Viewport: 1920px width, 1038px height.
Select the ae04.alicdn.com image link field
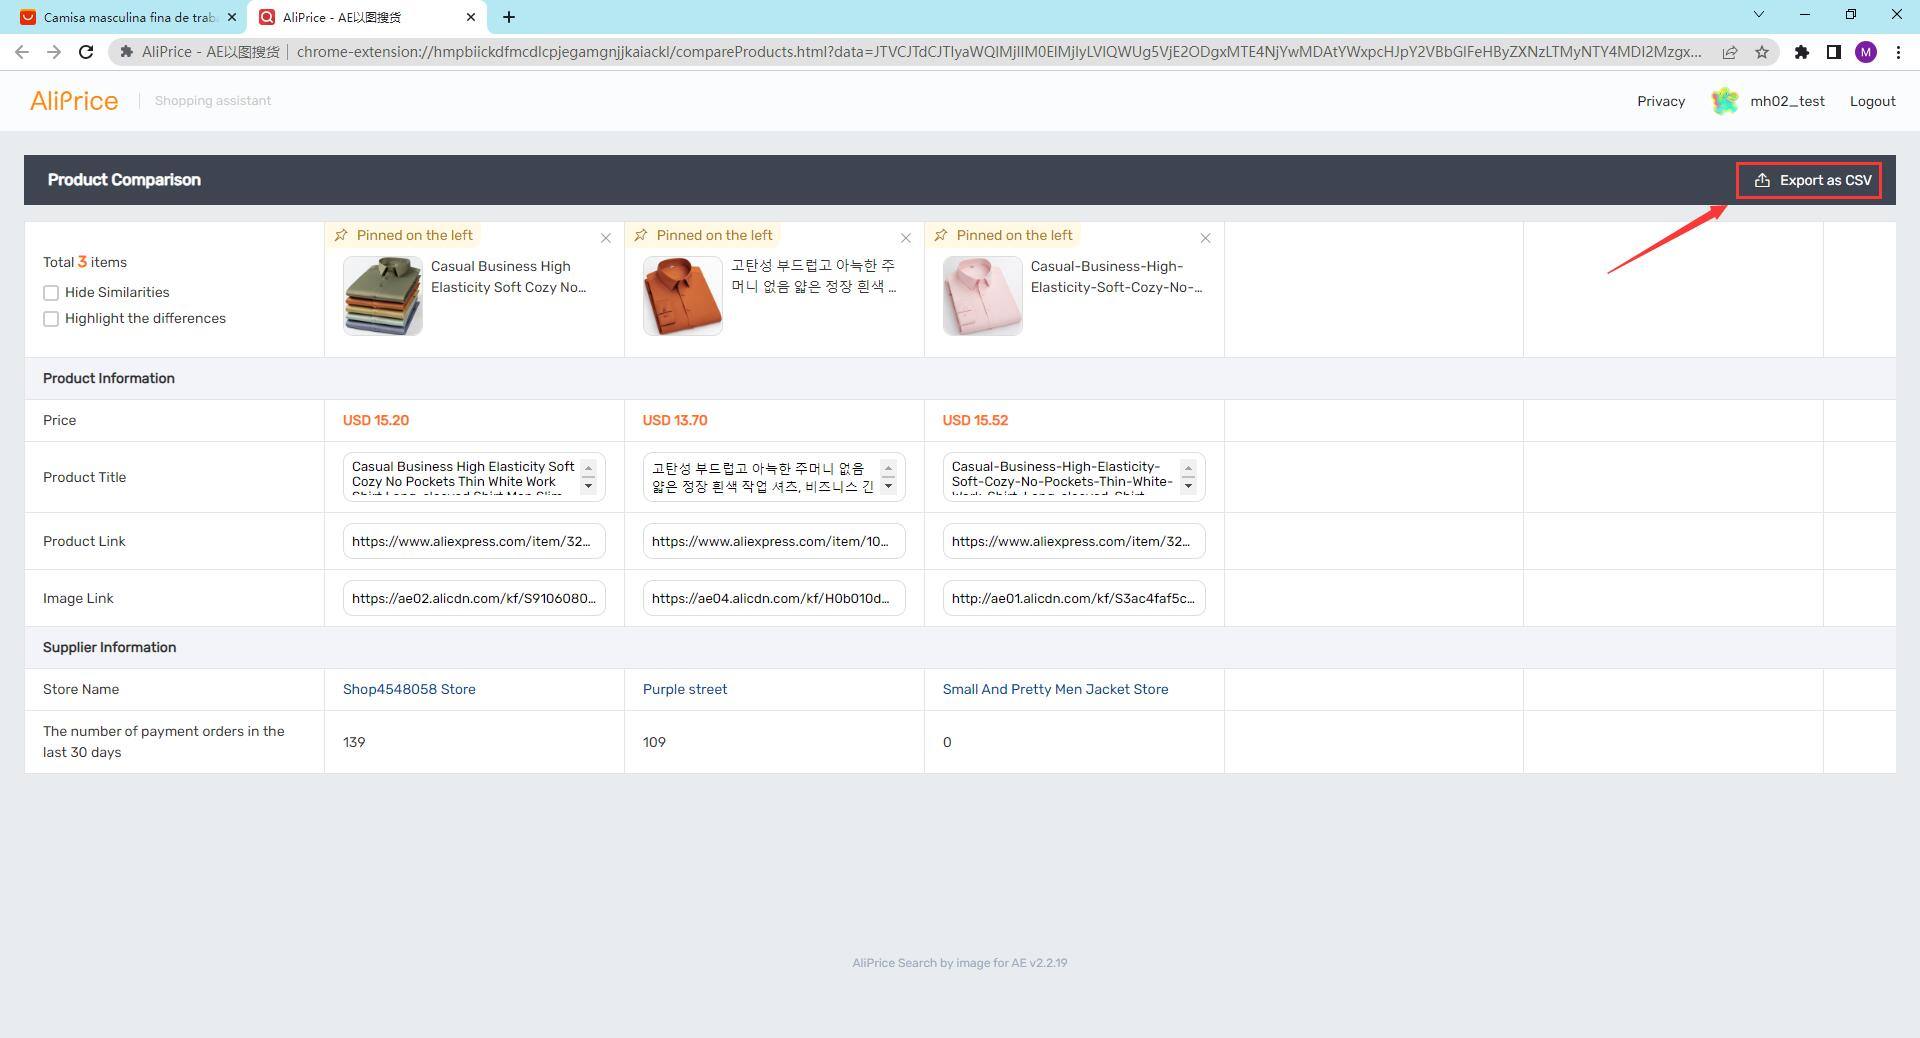click(774, 598)
